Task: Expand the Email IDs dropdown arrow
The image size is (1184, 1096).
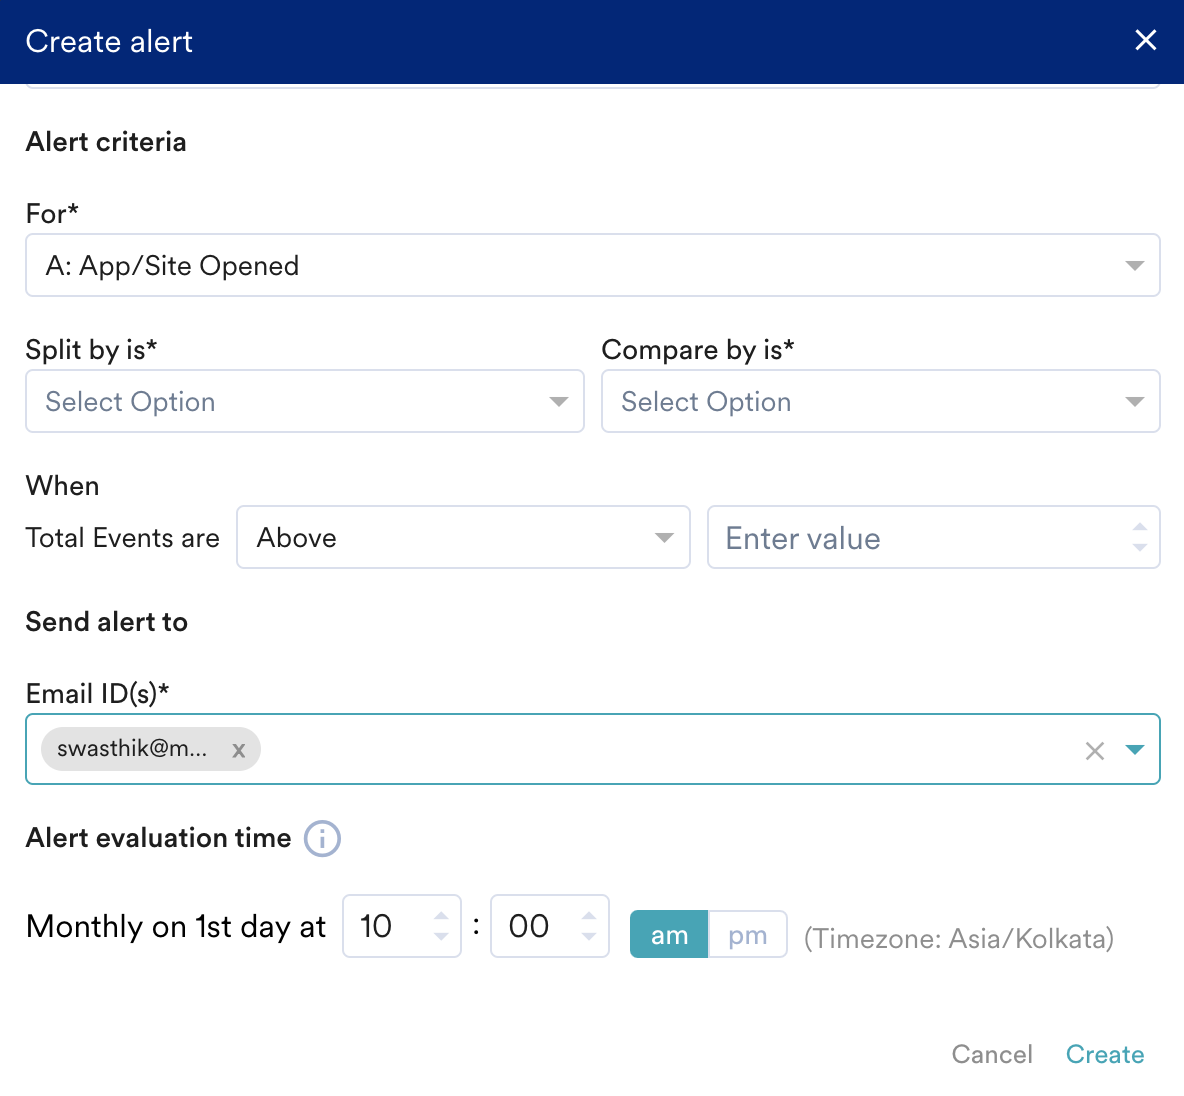Action: pos(1135,750)
